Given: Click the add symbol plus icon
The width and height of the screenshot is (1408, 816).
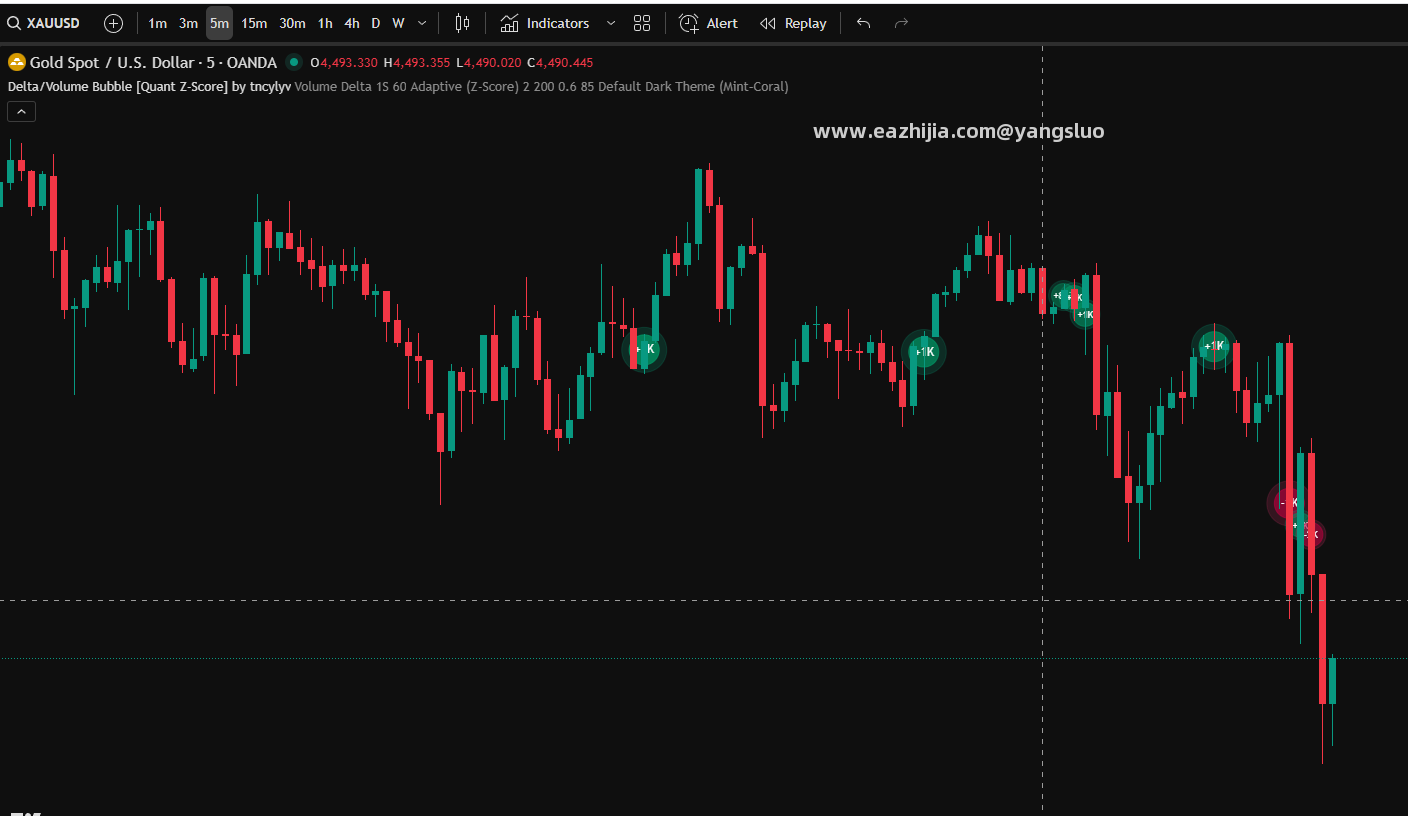Looking at the screenshot, I should [114, 23].
